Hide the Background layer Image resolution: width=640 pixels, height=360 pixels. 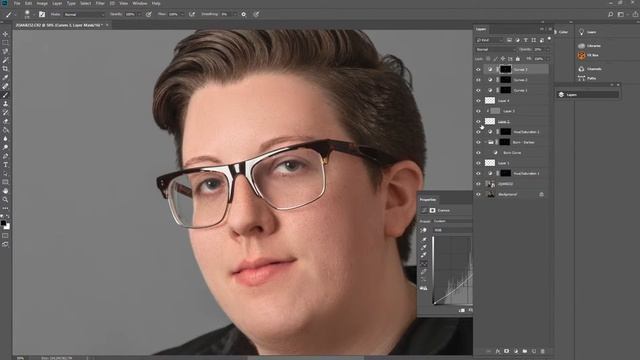478,194
